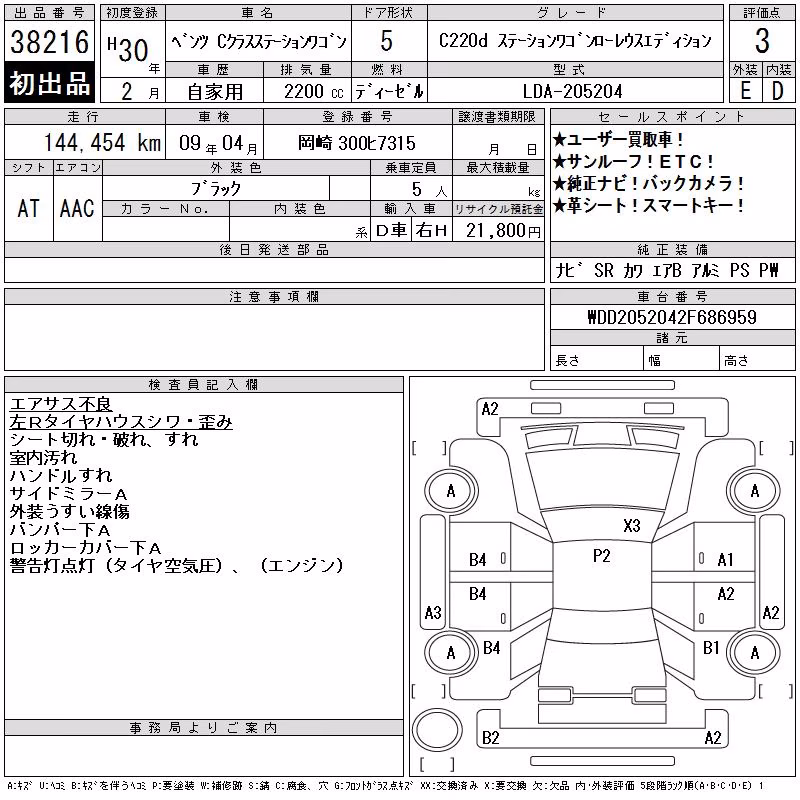The width and height of the screenshot is (800, 800).
Task: Click the note ハンドルすれ
Action: 61,476
